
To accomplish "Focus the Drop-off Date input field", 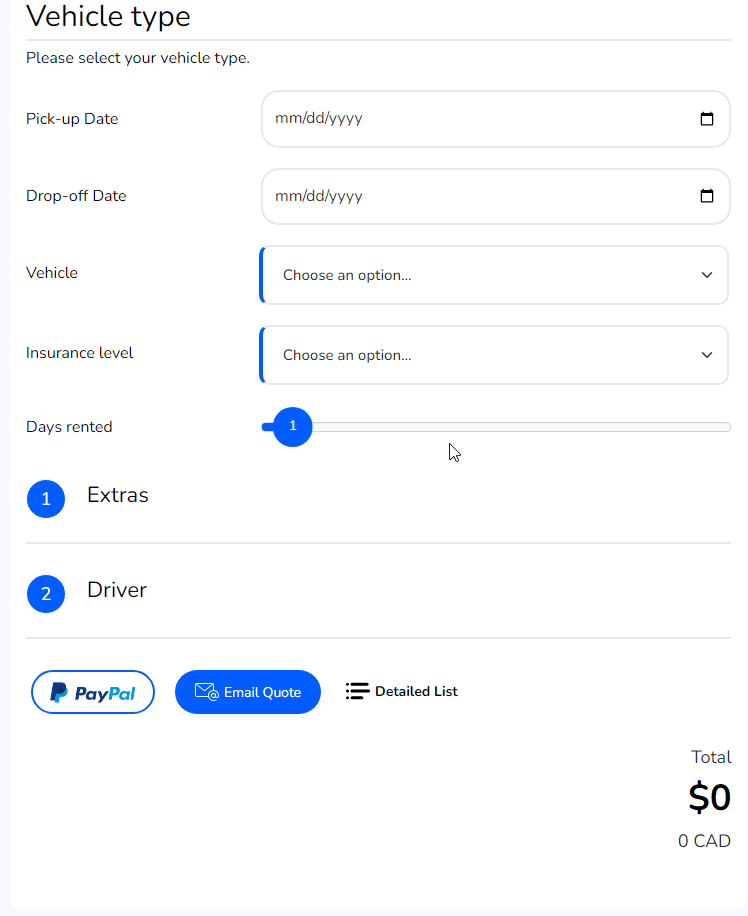I will 496,196.
